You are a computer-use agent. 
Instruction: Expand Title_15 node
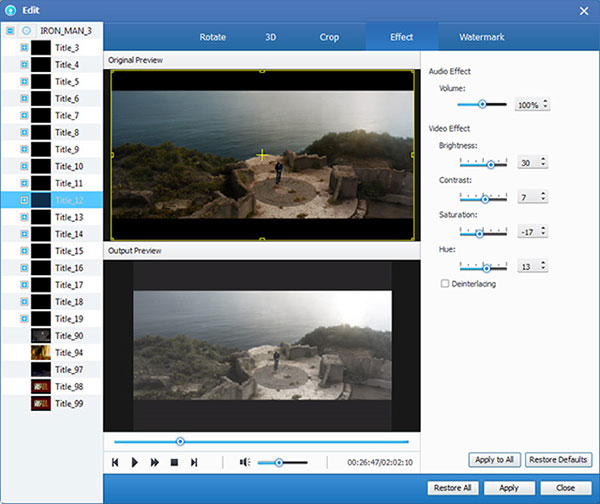tap(24, 251)
